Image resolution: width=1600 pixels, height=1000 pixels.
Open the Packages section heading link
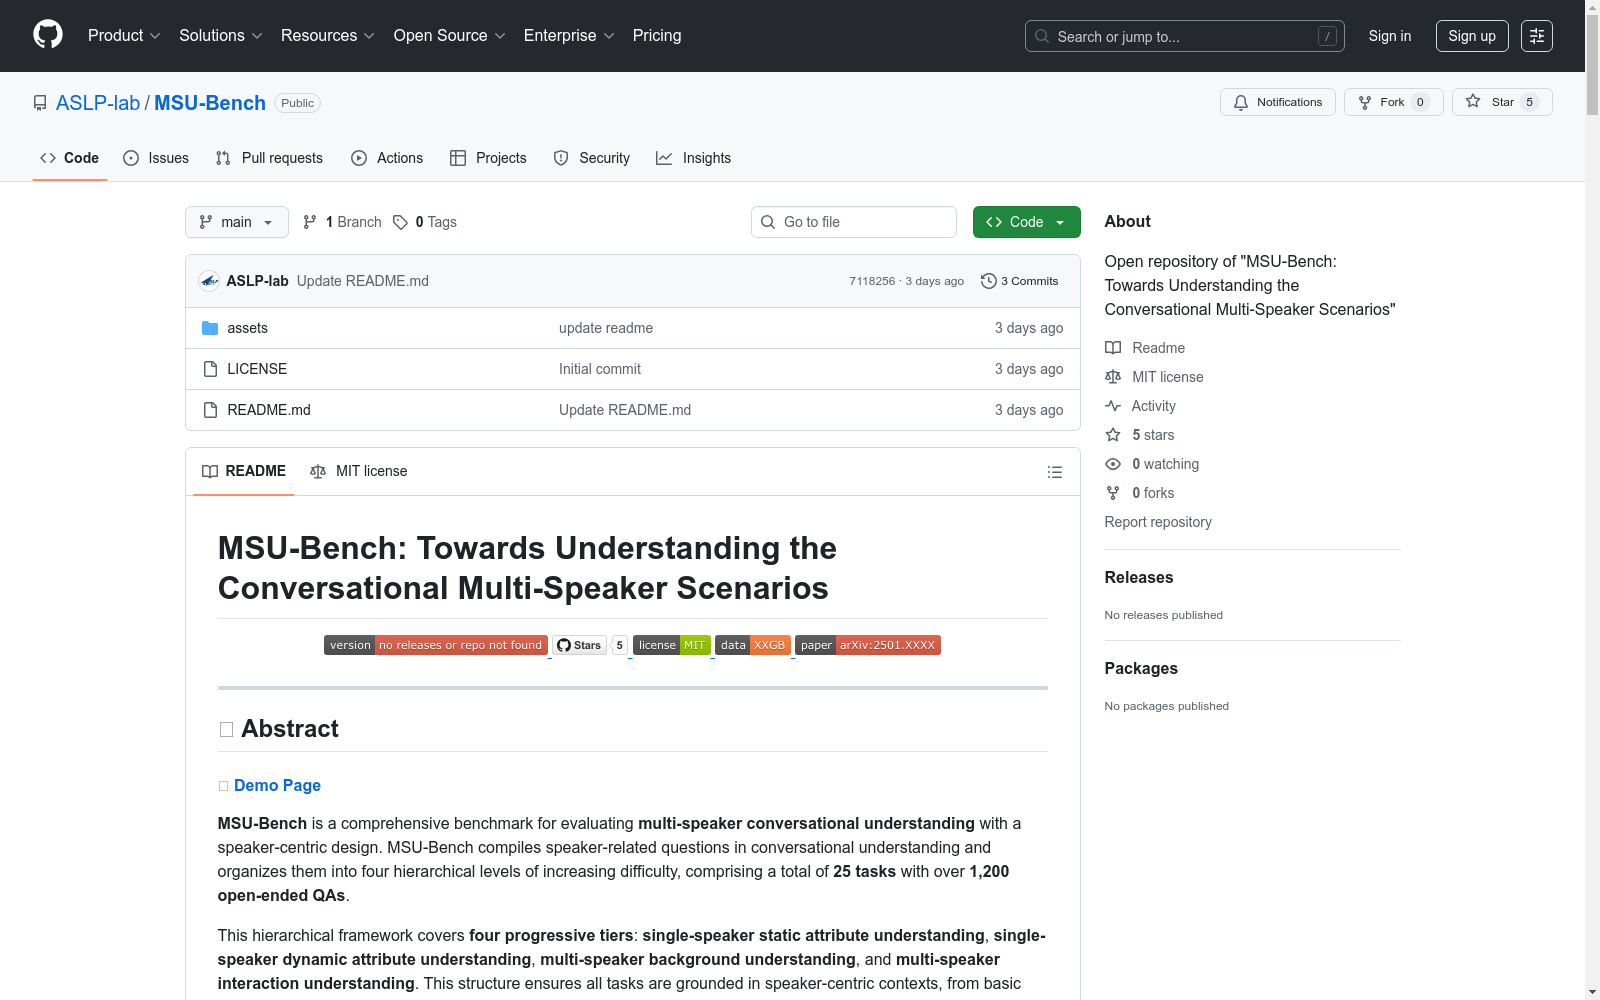tap(1141, 668)
